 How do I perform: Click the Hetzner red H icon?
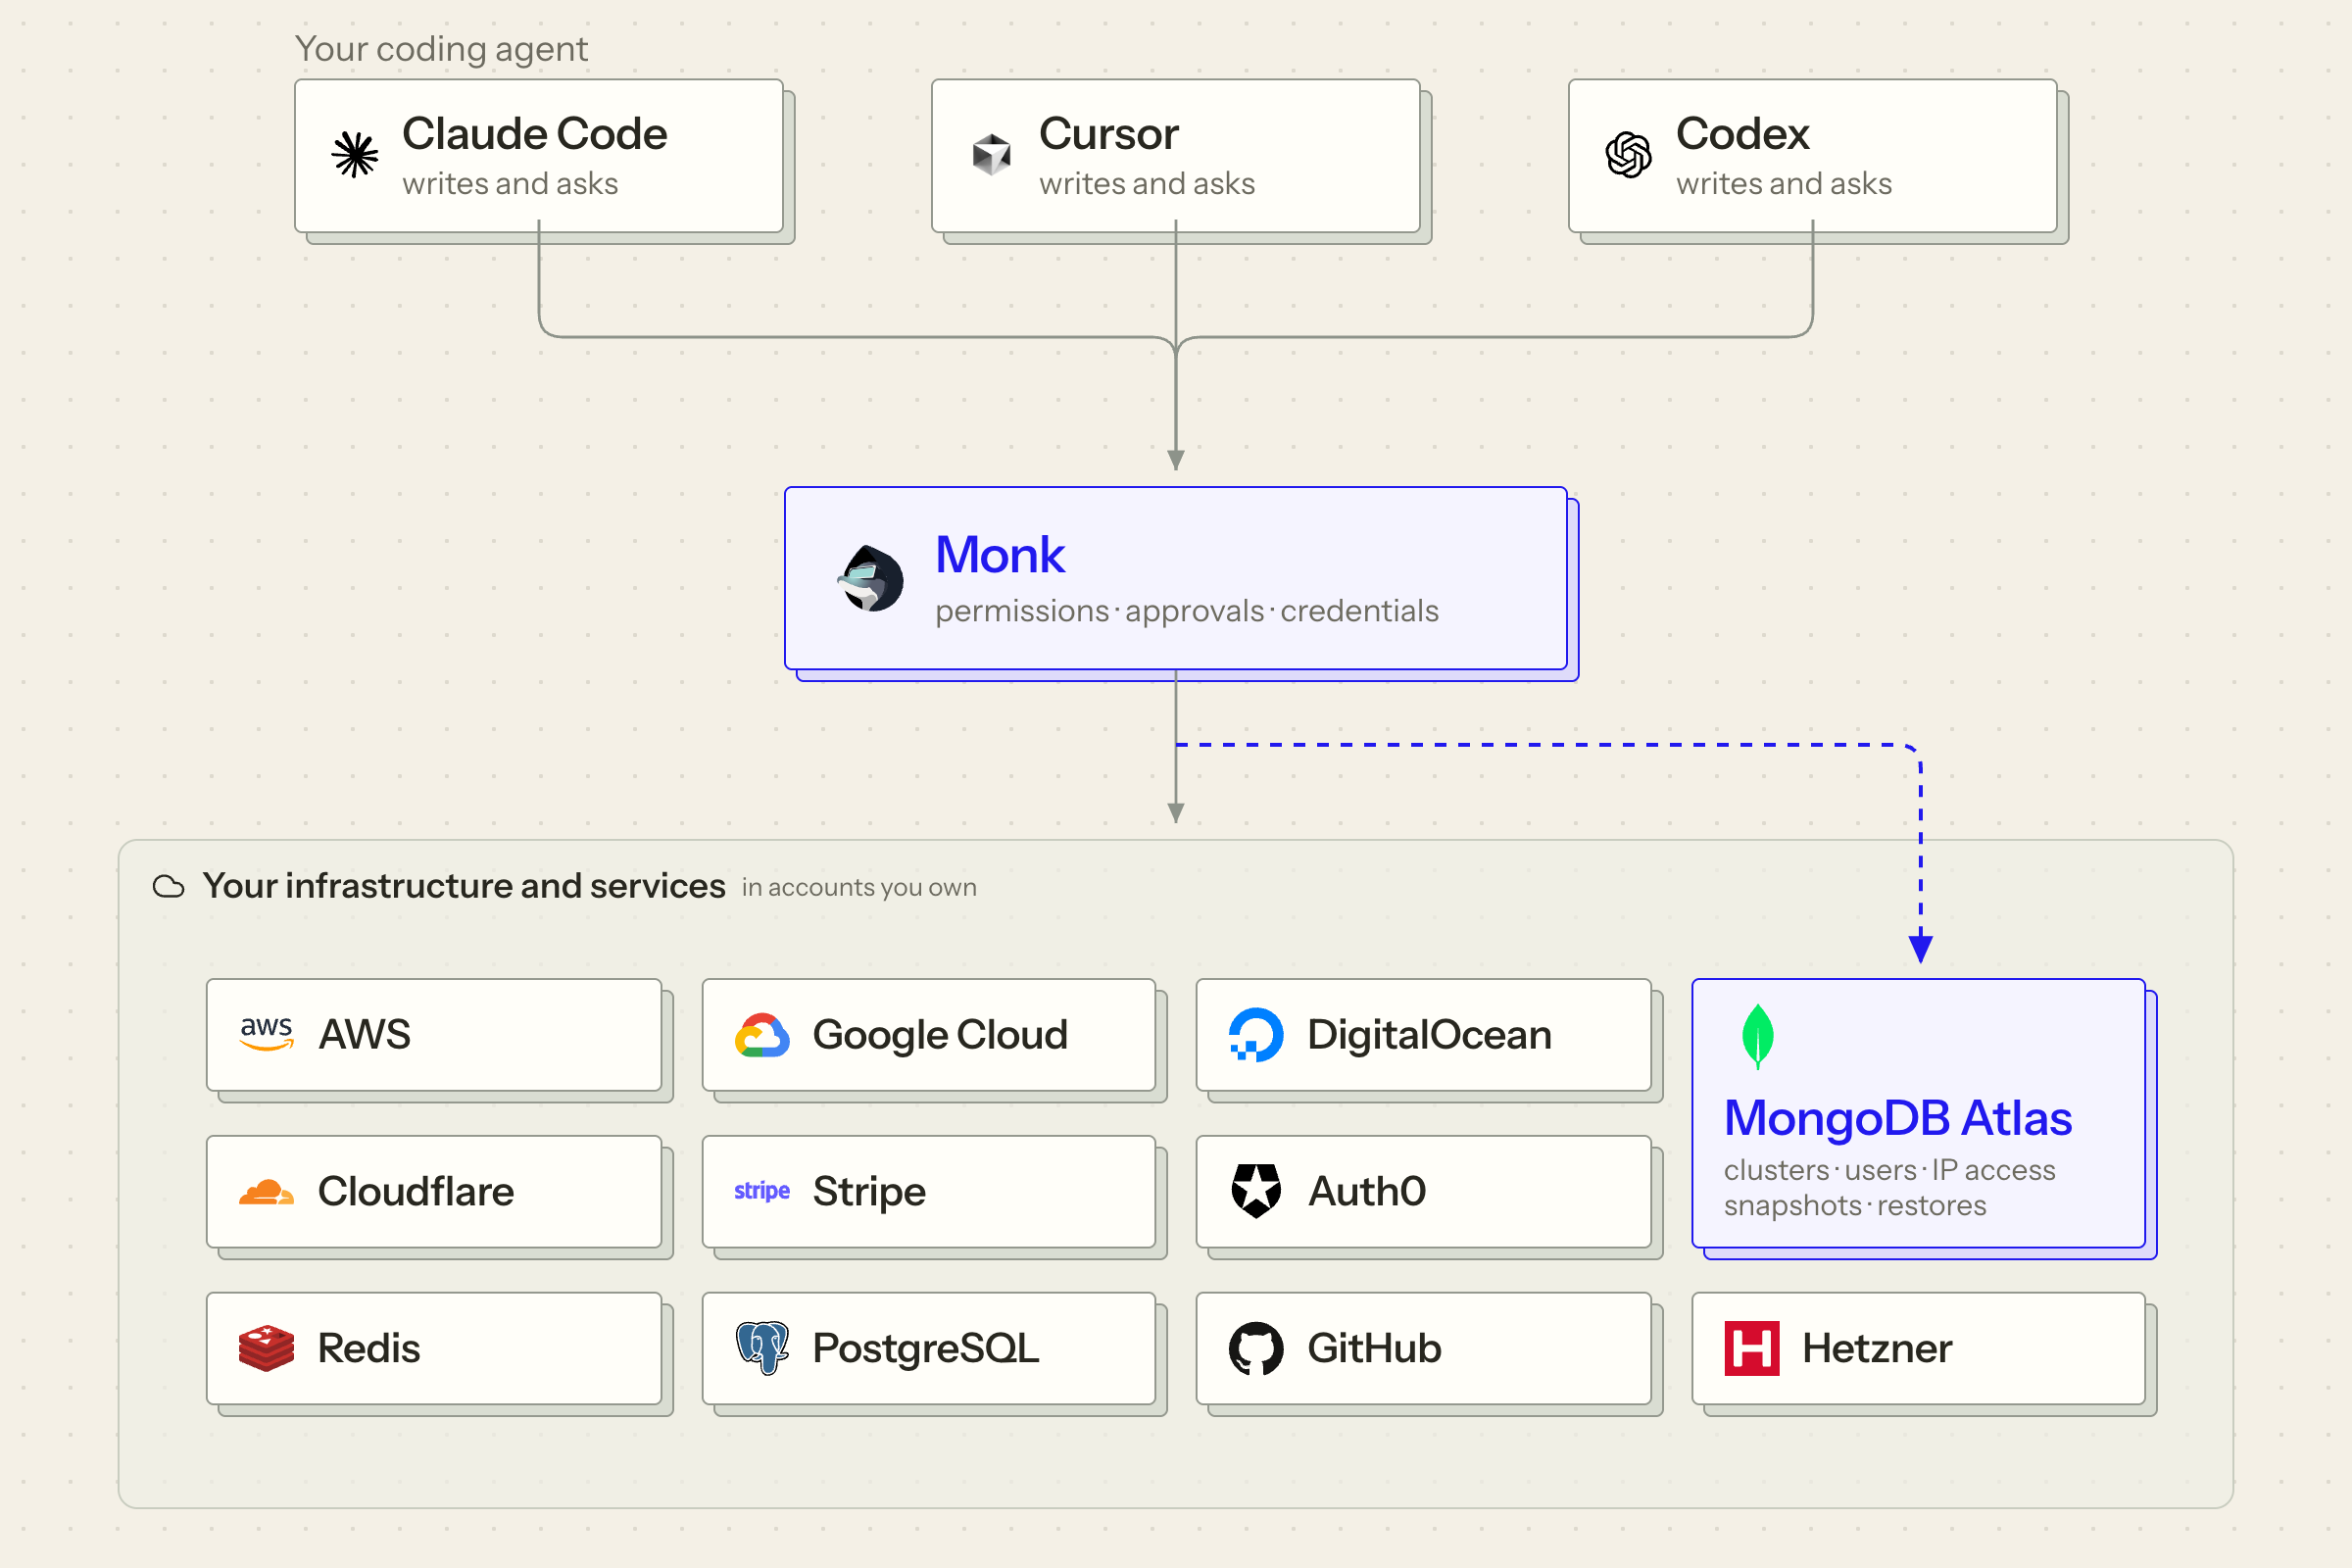point(1752,1348)
